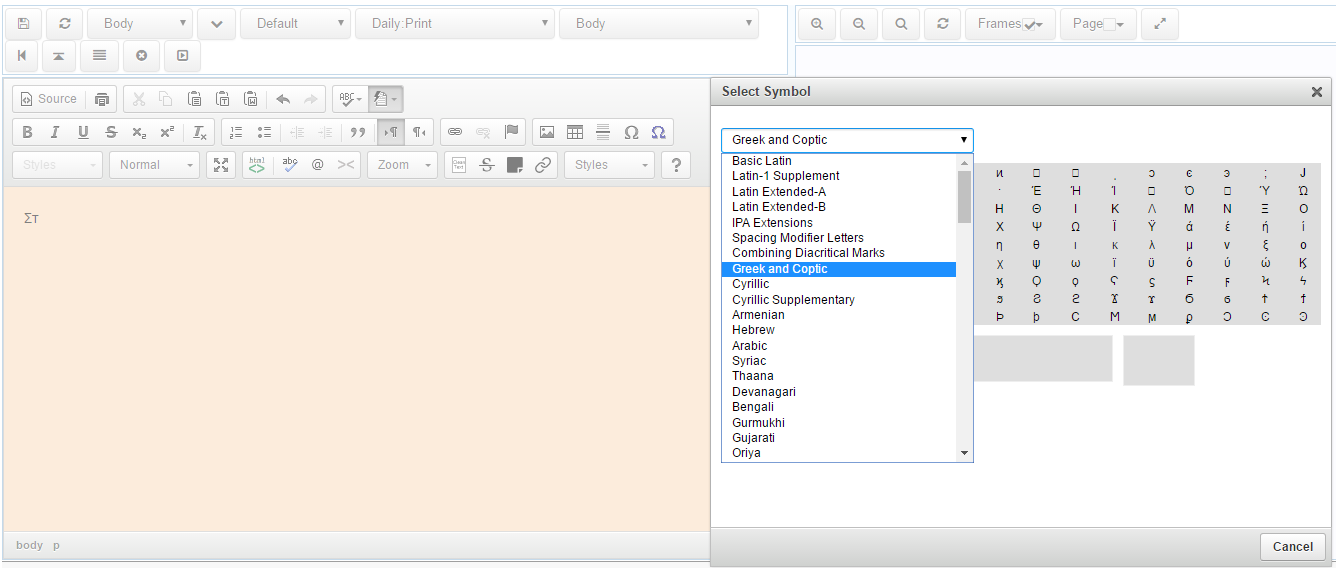Click the expand-arrows icon in preview toolbar
The image size is (1336, 568).
[x=1160, y=24]
